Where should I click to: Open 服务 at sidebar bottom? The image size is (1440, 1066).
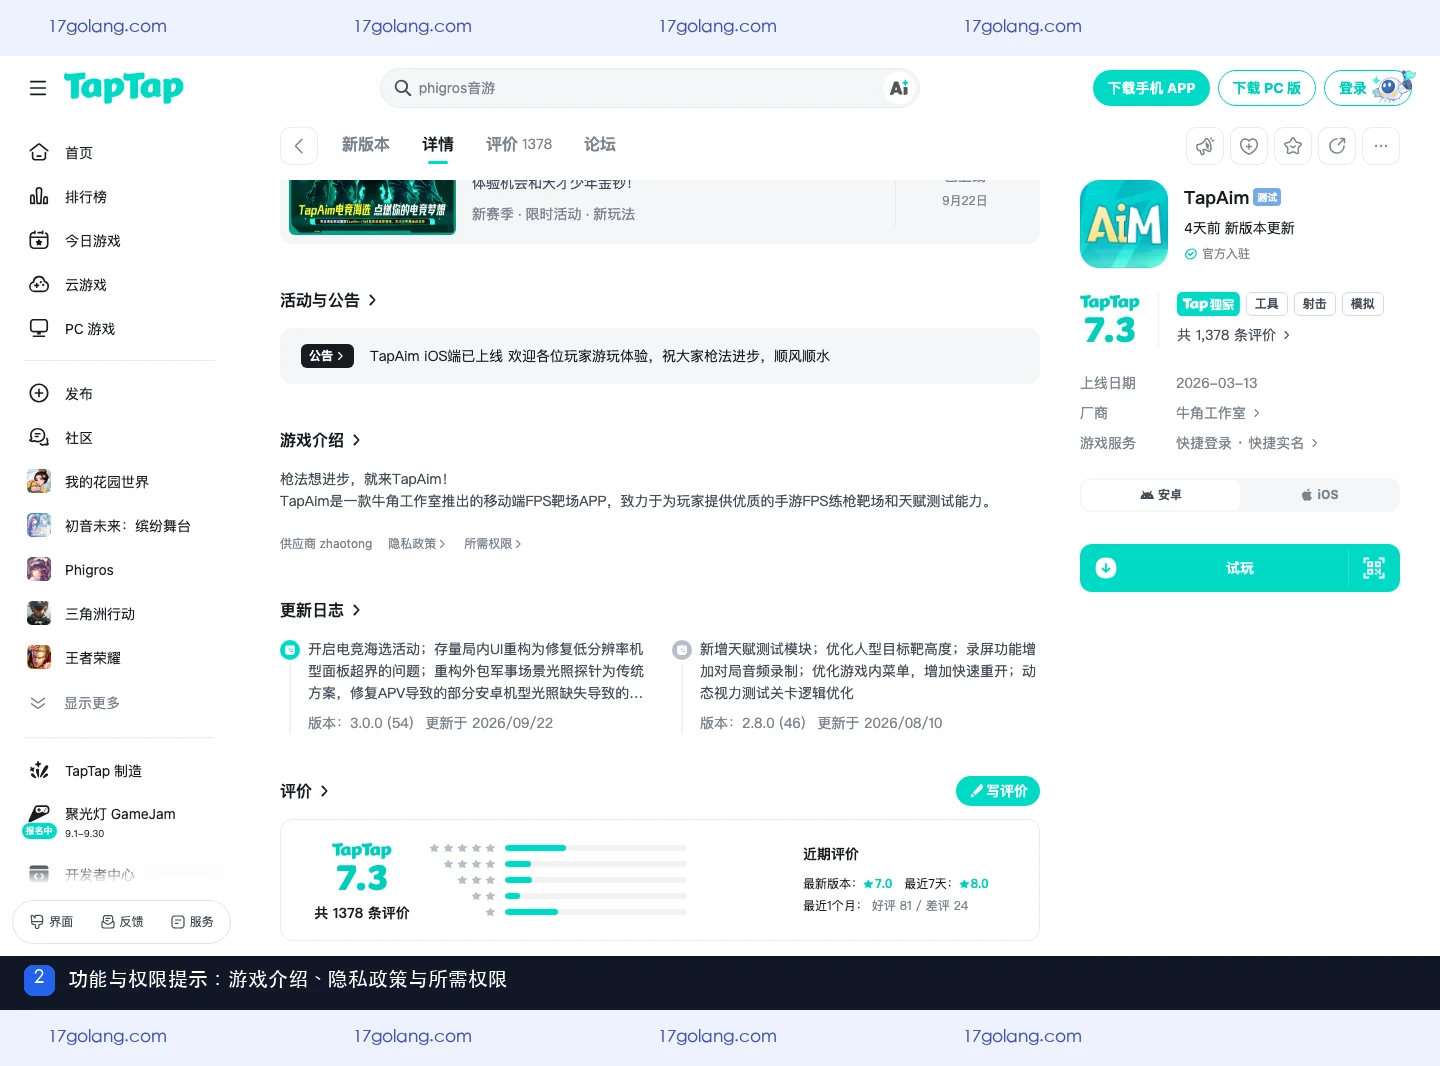coord(192,922)
